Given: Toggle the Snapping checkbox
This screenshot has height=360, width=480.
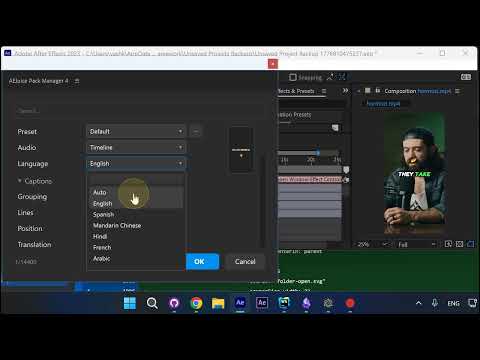Looking at the screenshot, I should click(x=293, y=77).
